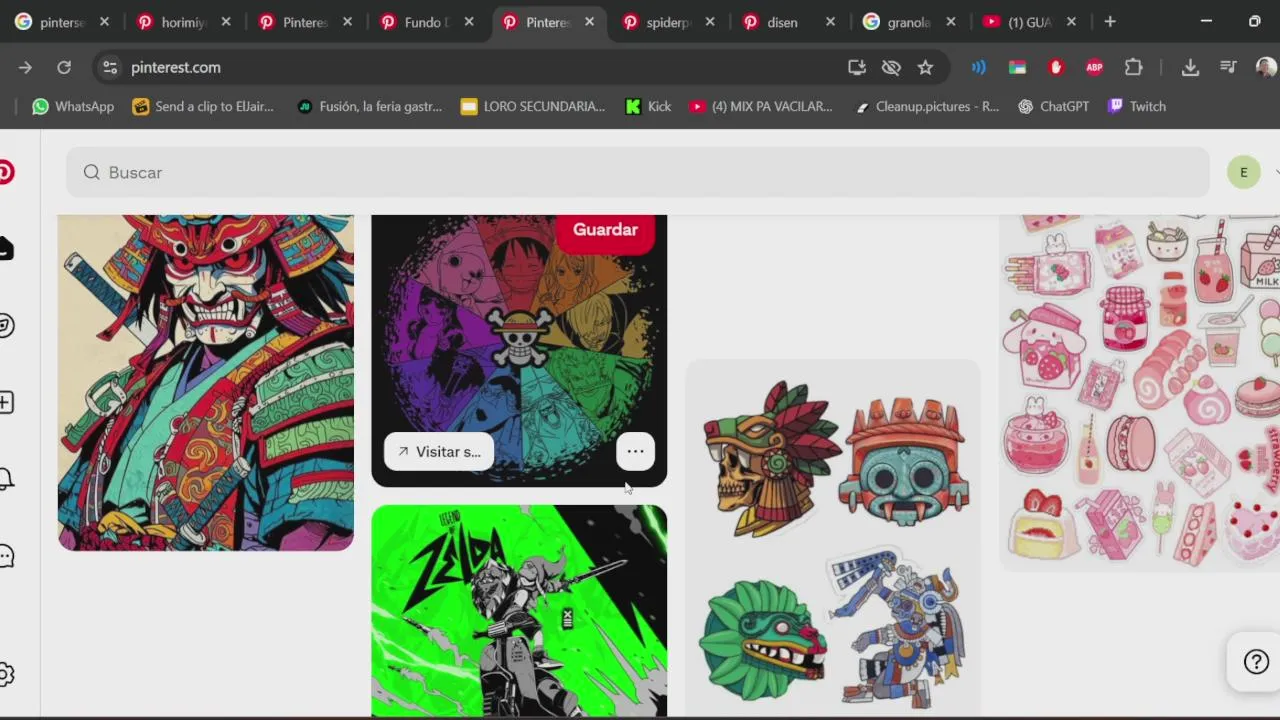The image size is (1280, 720).
Task: Open the green Zelda poster pin
Action: point(519,611)
